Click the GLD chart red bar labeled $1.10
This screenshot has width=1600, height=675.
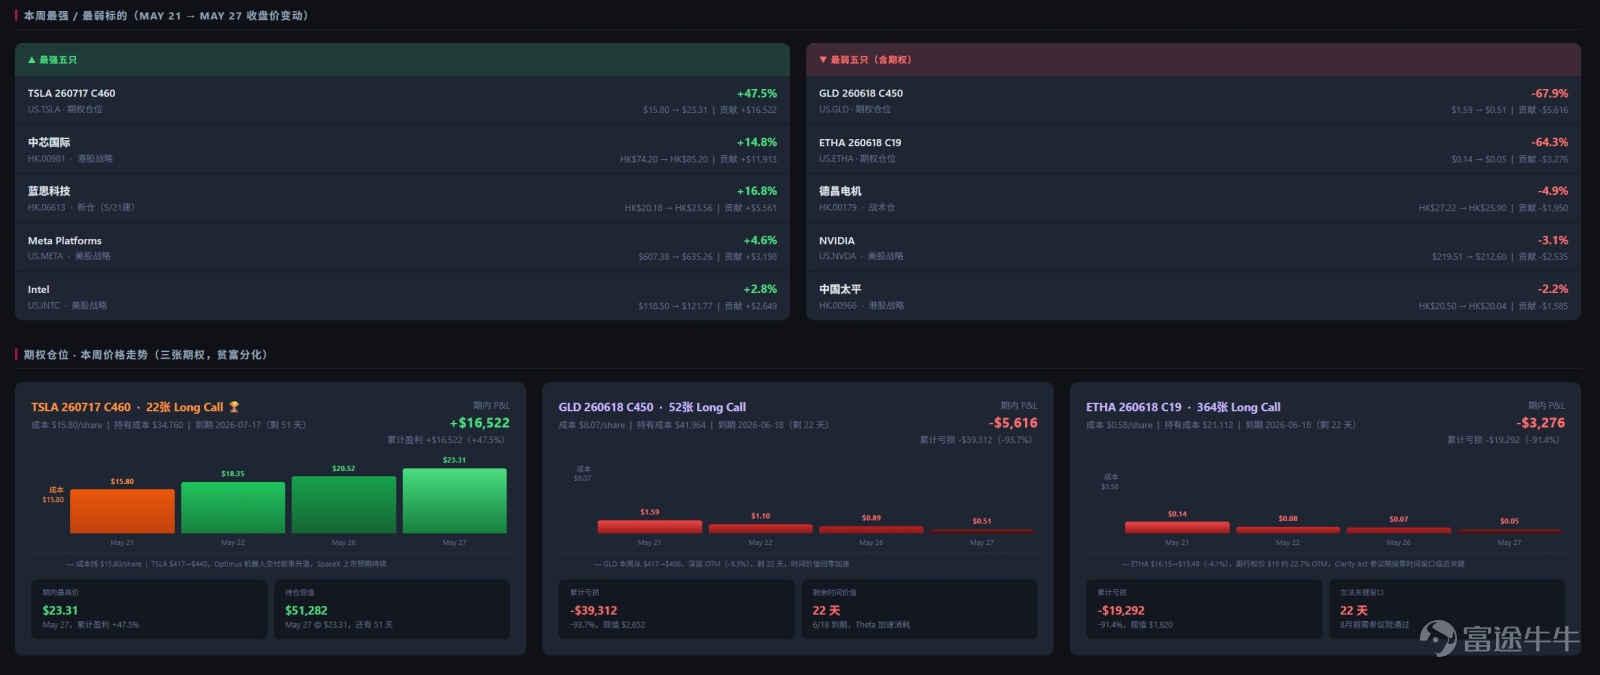pos(760,528)
